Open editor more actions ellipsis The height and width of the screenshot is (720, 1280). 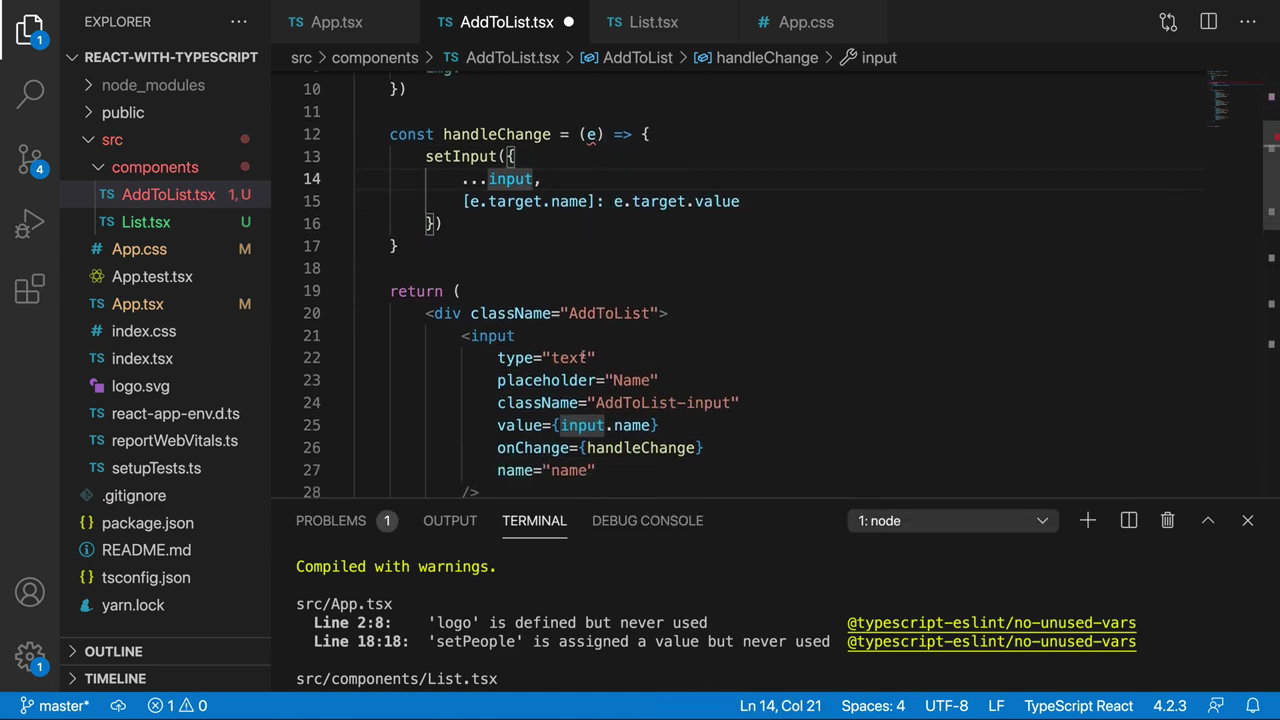[x=1248, y=22]
